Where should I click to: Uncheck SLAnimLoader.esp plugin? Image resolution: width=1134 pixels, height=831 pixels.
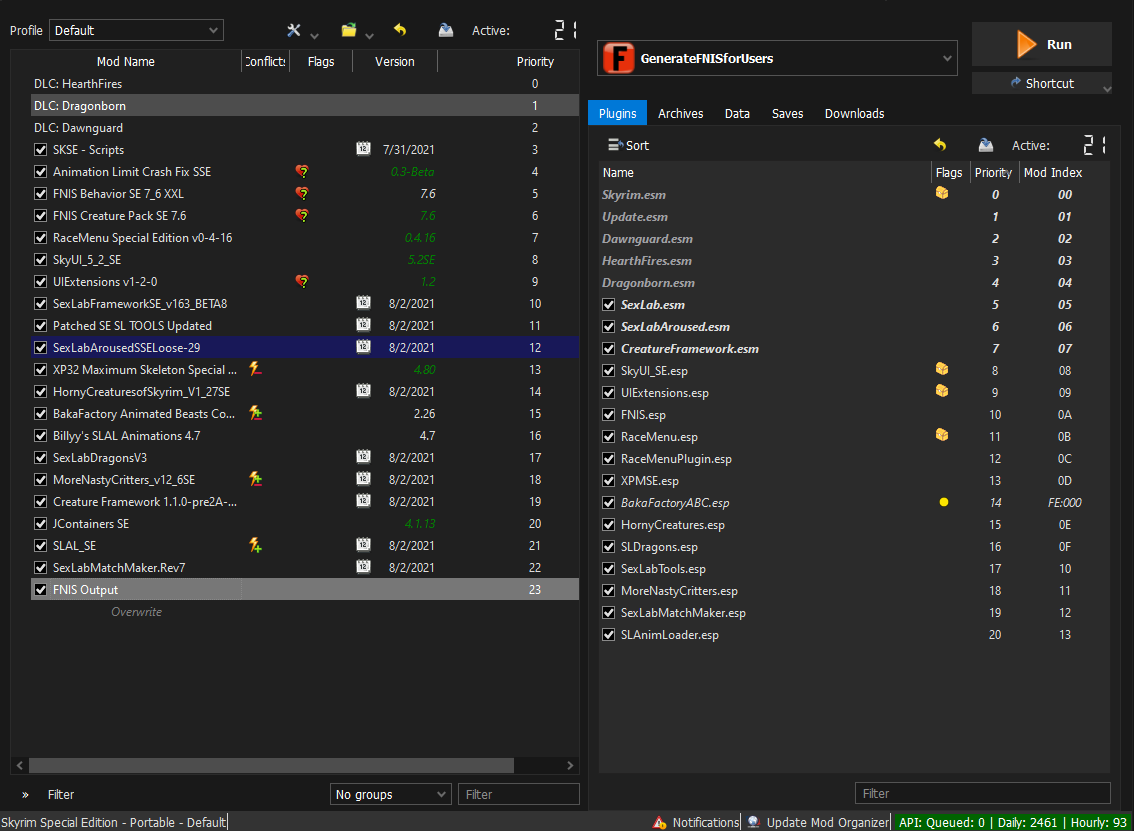pos(609,635)
